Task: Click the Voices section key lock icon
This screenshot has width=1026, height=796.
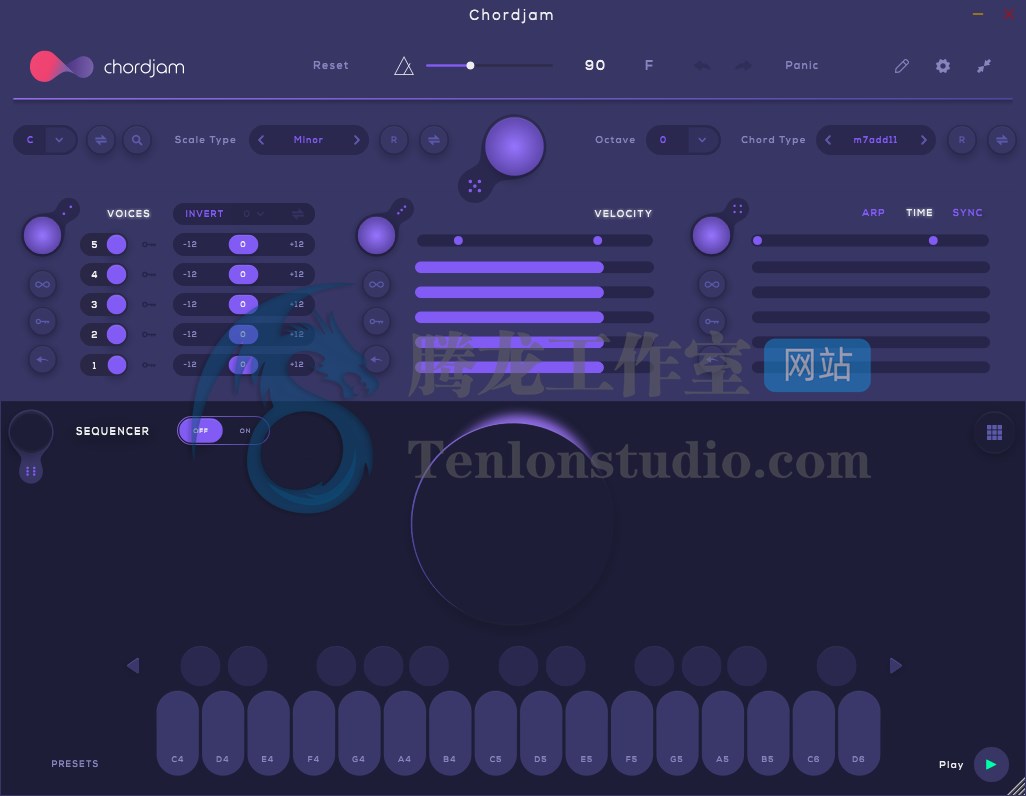Action: click(43, 321)
